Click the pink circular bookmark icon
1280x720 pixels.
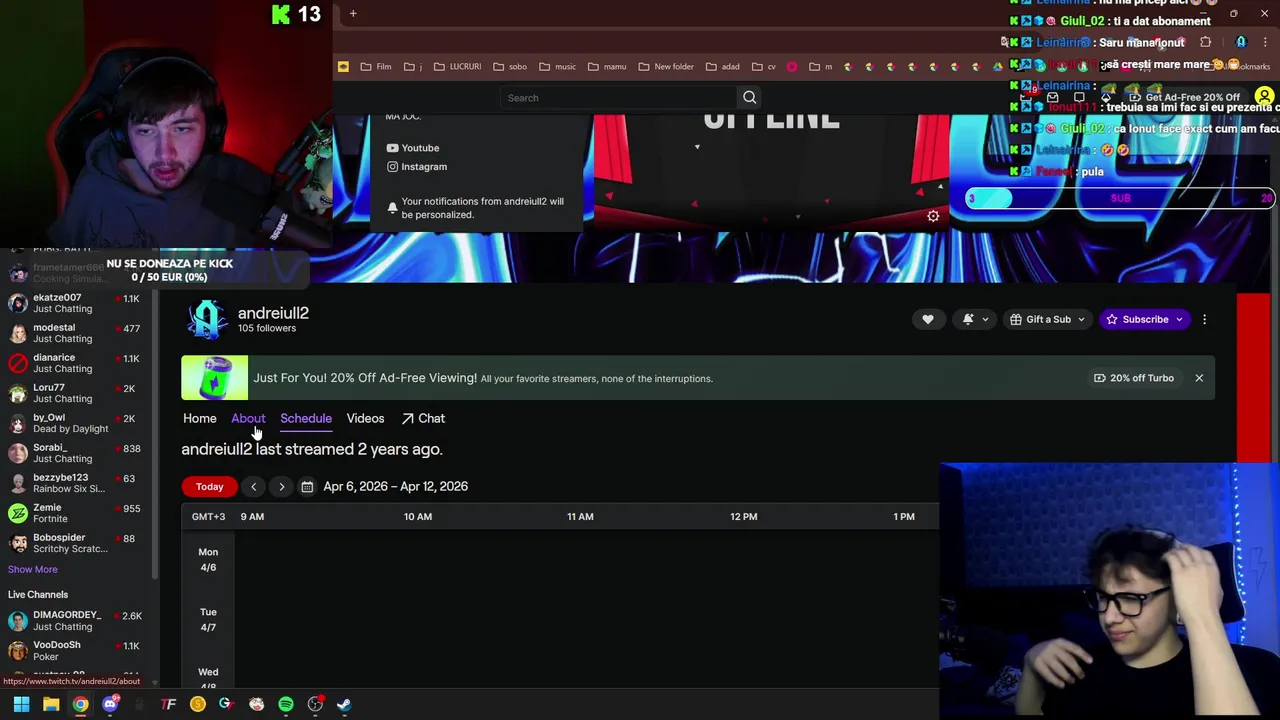pyautogui.click(x=792, y=66)
